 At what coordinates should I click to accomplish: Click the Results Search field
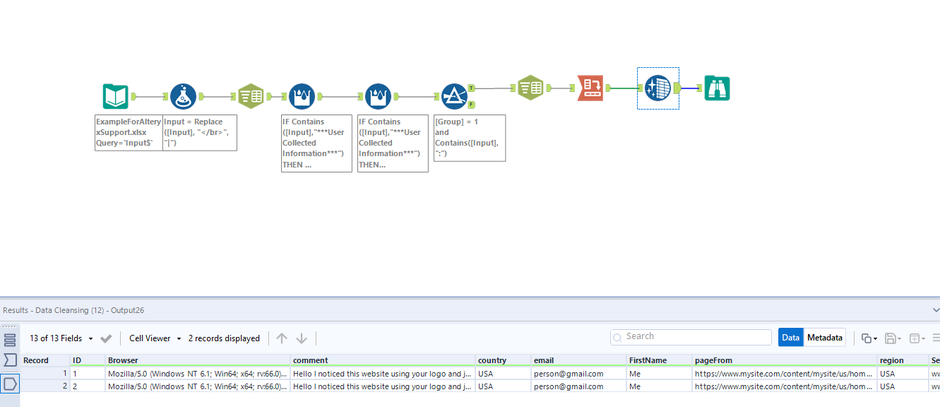pyautogui.click(x=691, y=337)
